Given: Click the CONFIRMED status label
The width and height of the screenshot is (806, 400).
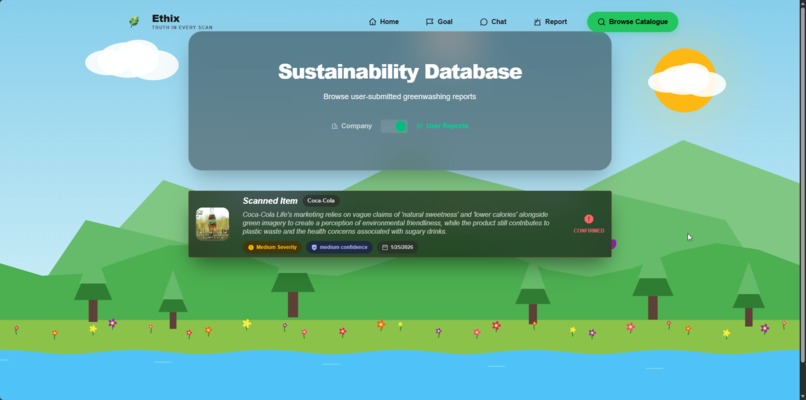Looking at the screenshot, I should click(589, 231).
